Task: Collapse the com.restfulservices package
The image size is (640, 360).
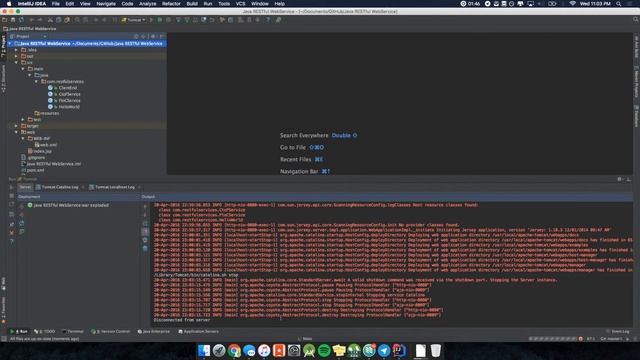Action: [x=36, y=82]
